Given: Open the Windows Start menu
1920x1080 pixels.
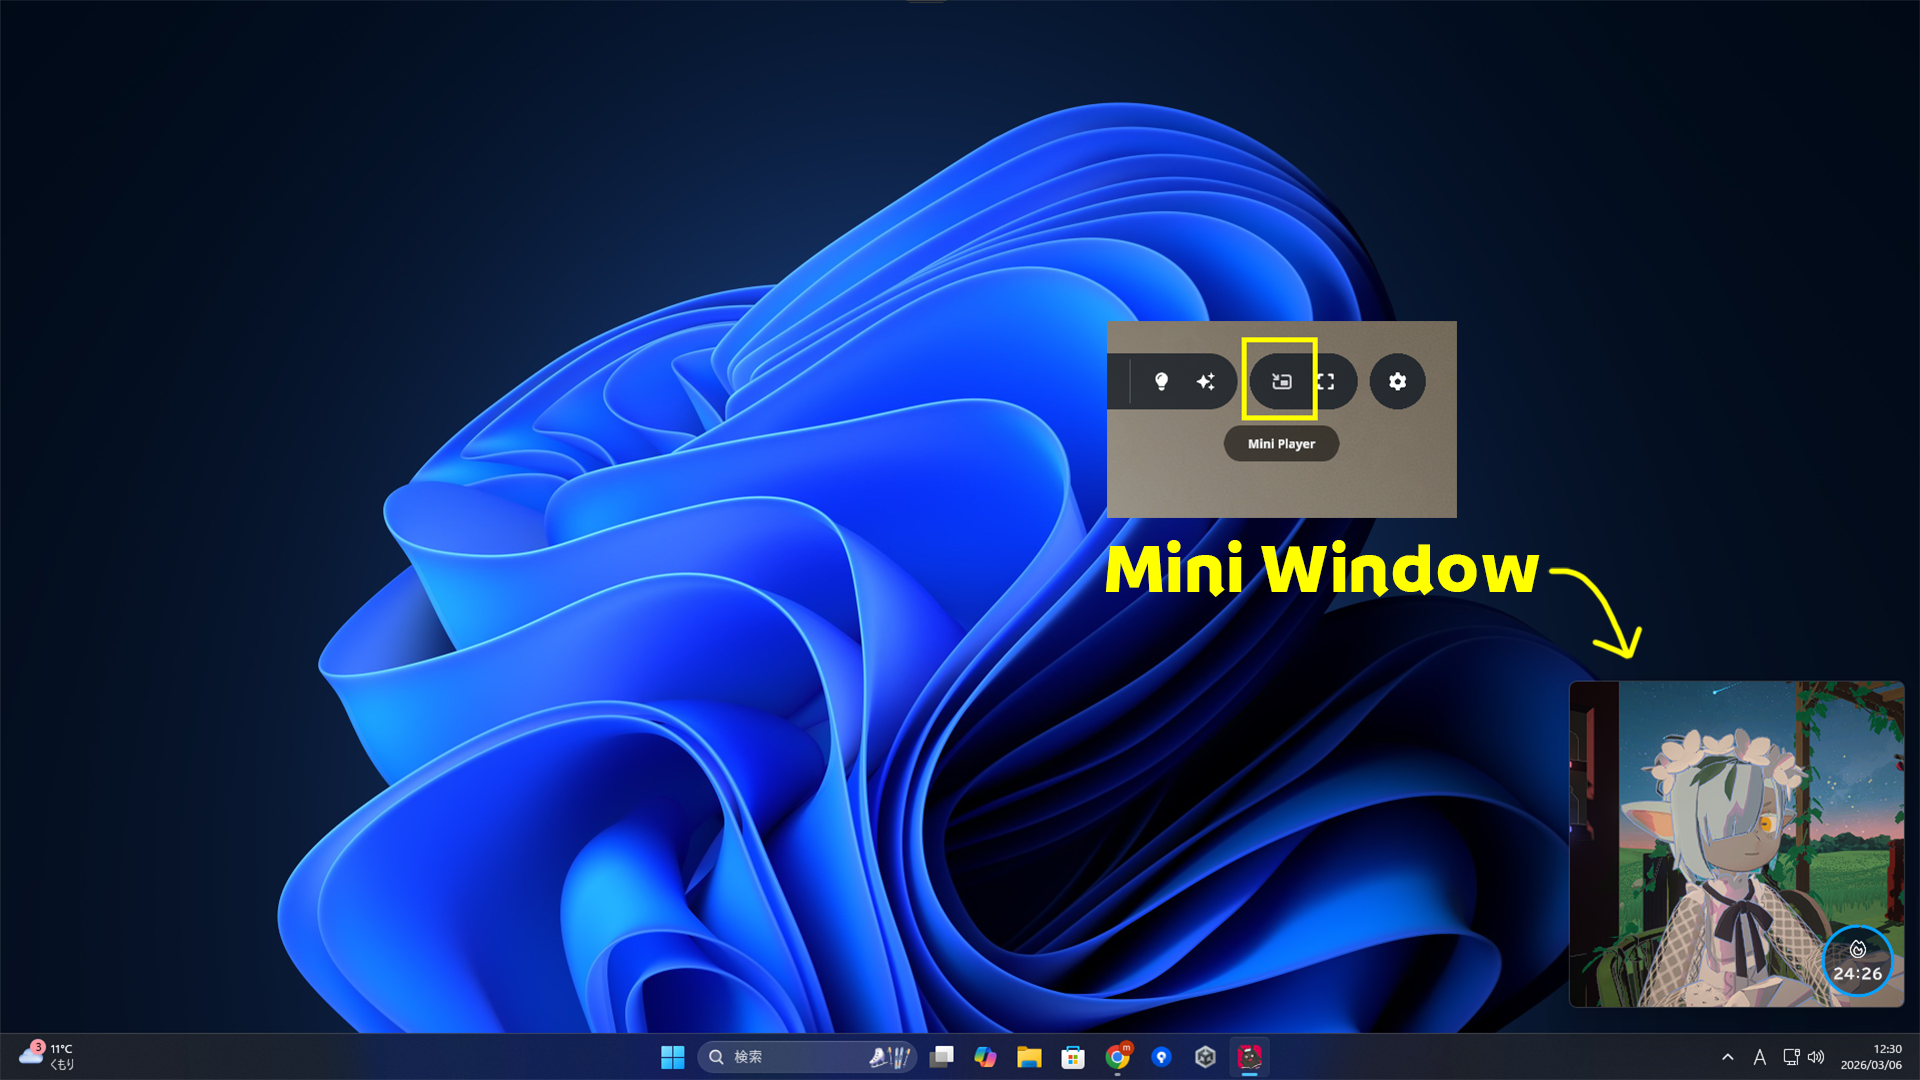Looking at the screenshot, I should point(672,1057).
